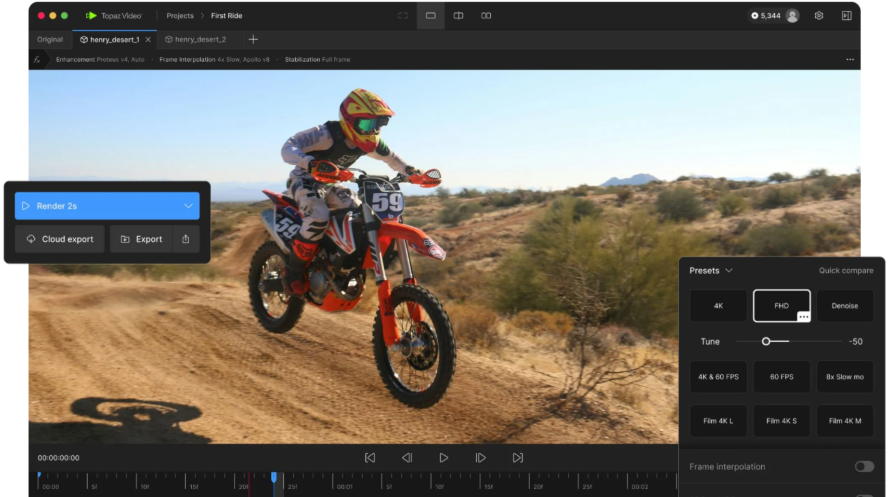This screenshot has height=497, width=888.
Task: Toggle Frame interpolation switch
Action: click(x=864, y=466)
